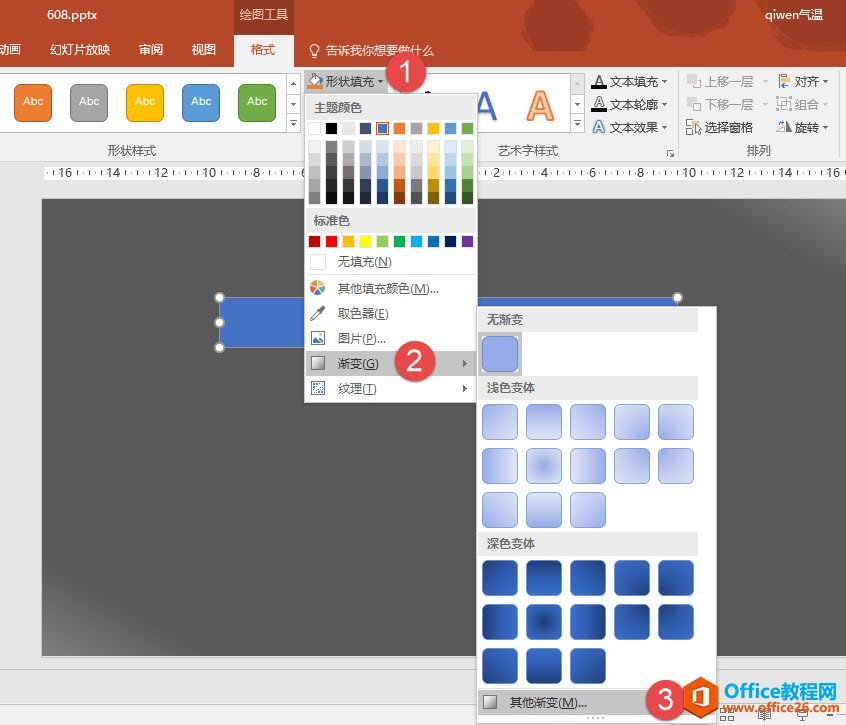Open the 组合 group dropdown
Viewport: 846px width, 725px height.
(802, 104)
